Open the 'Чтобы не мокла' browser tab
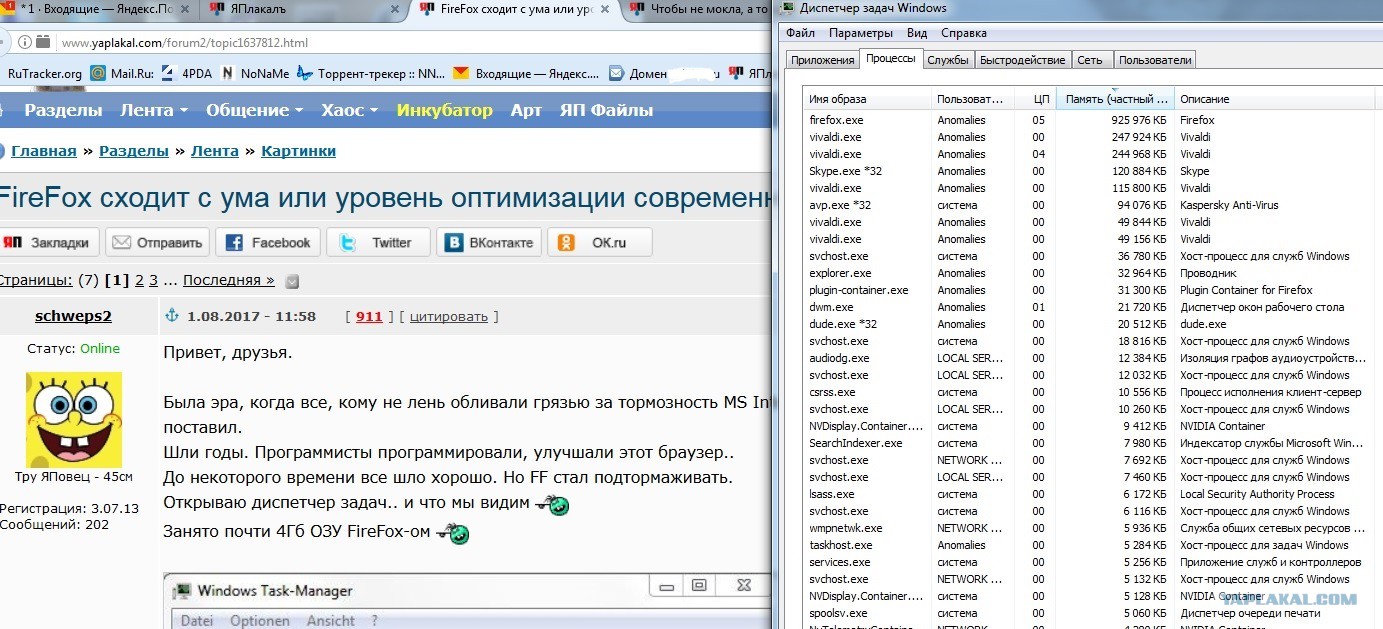1383x629 pixels. click(x=698, y=9)
